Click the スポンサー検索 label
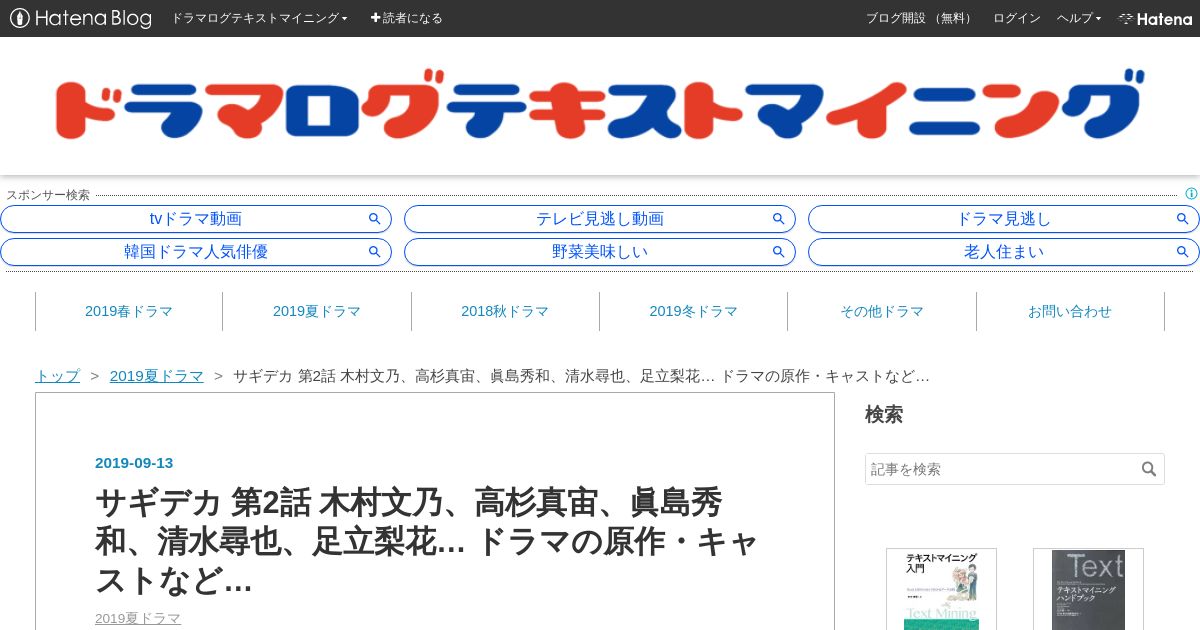This screenshot has width=1200, height=630. 48,195
